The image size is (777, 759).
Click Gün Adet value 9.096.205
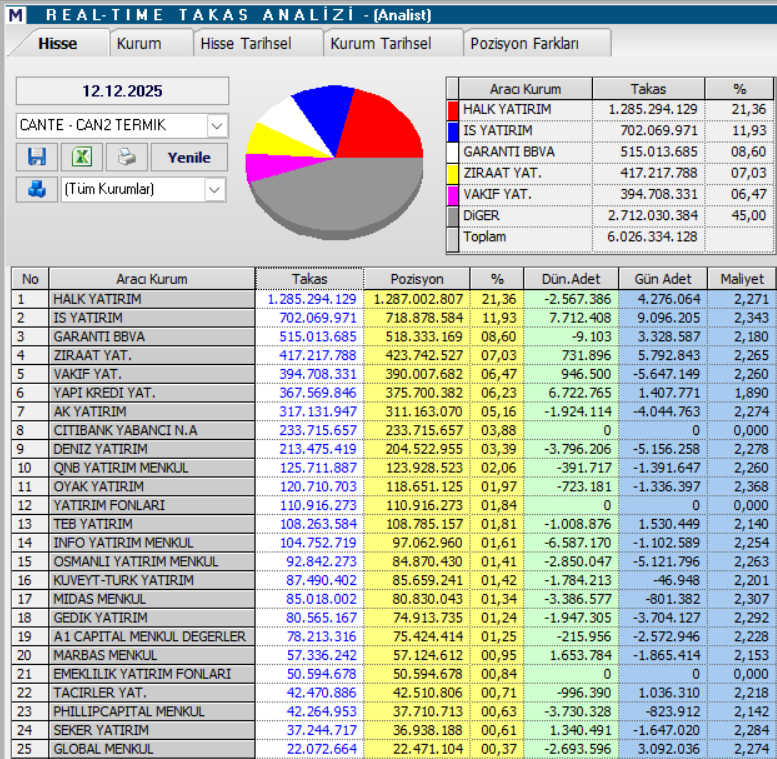coord(668,318)
